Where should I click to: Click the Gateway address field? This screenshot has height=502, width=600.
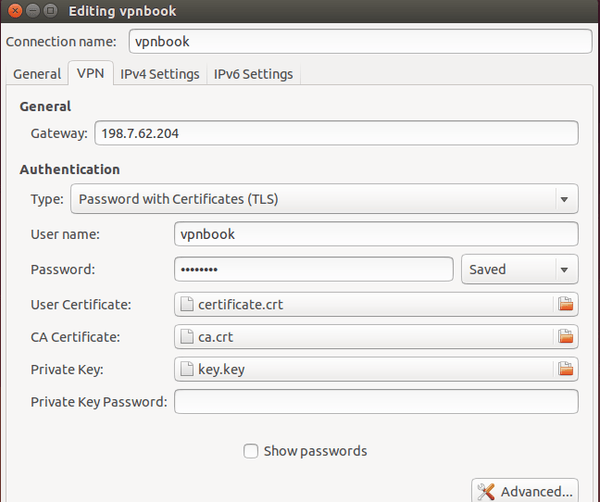pos(336,133)
